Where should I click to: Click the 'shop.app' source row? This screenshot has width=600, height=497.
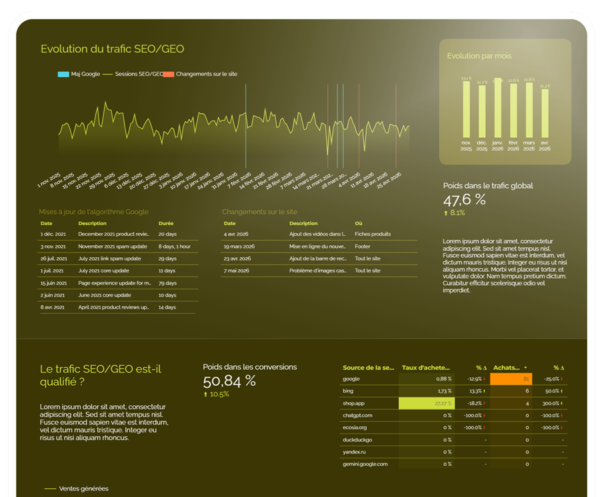click(453, 403)
